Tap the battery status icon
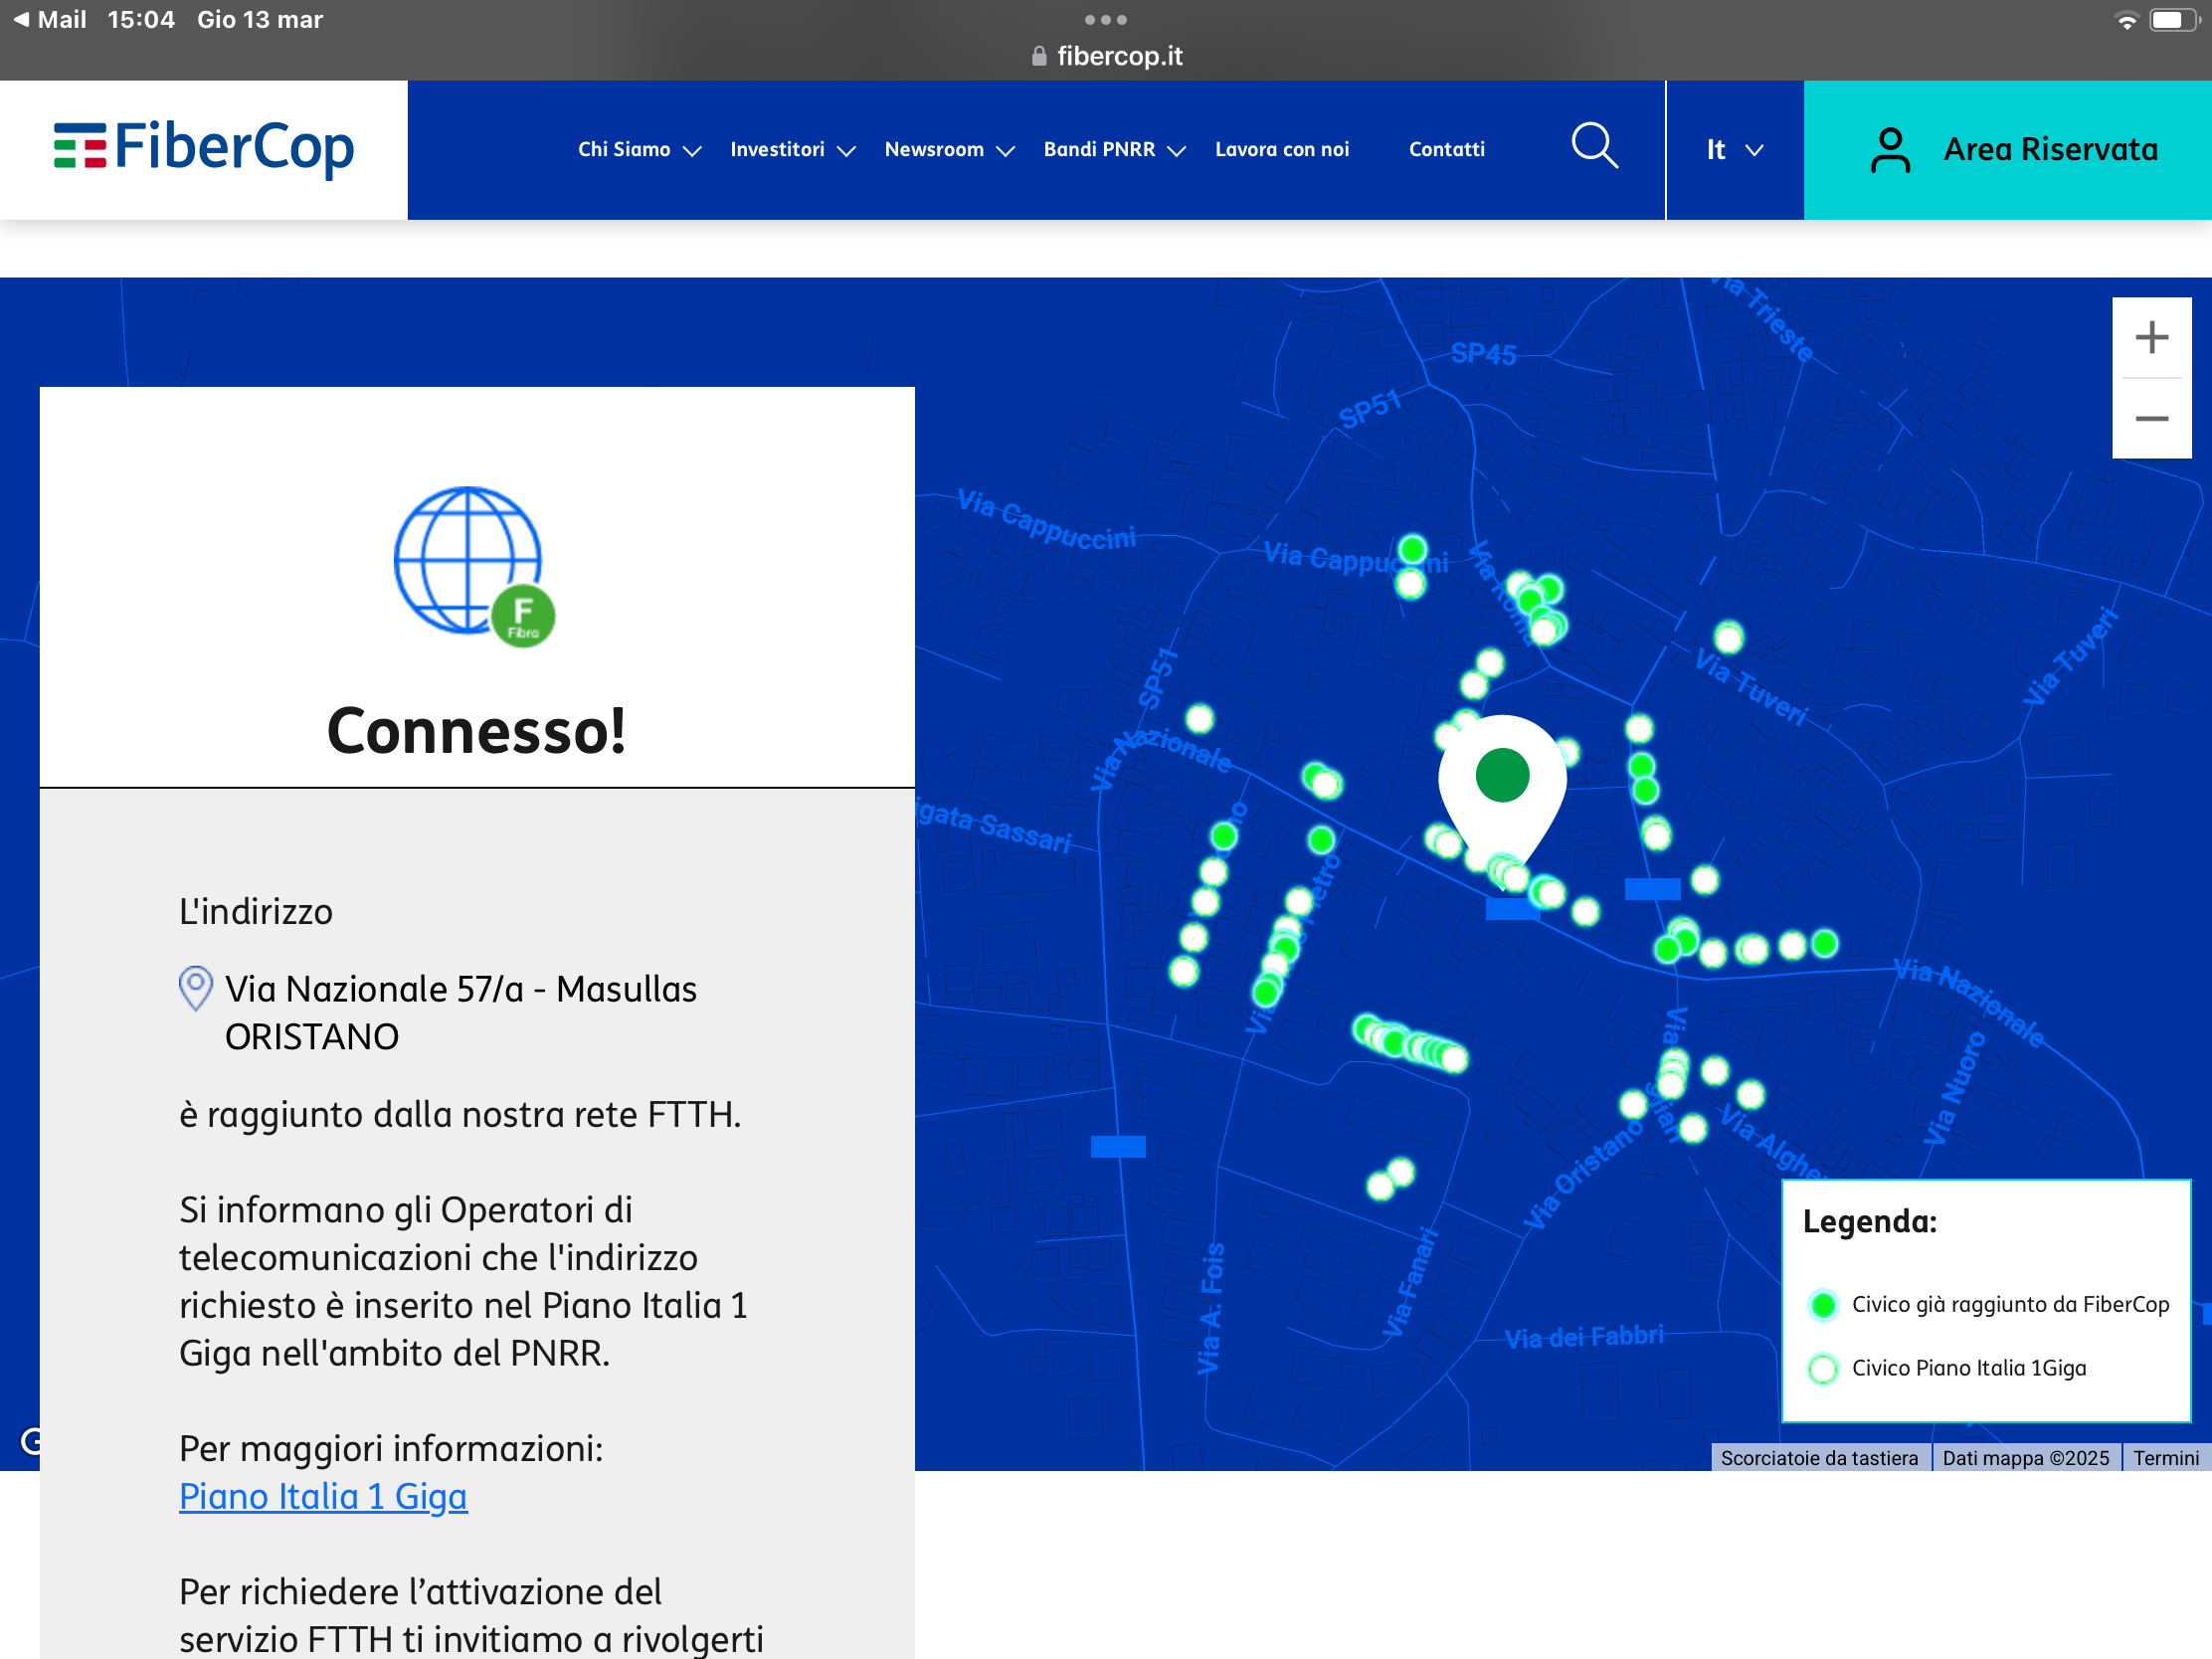2212x1659 pixels. tap(2173, 20)
